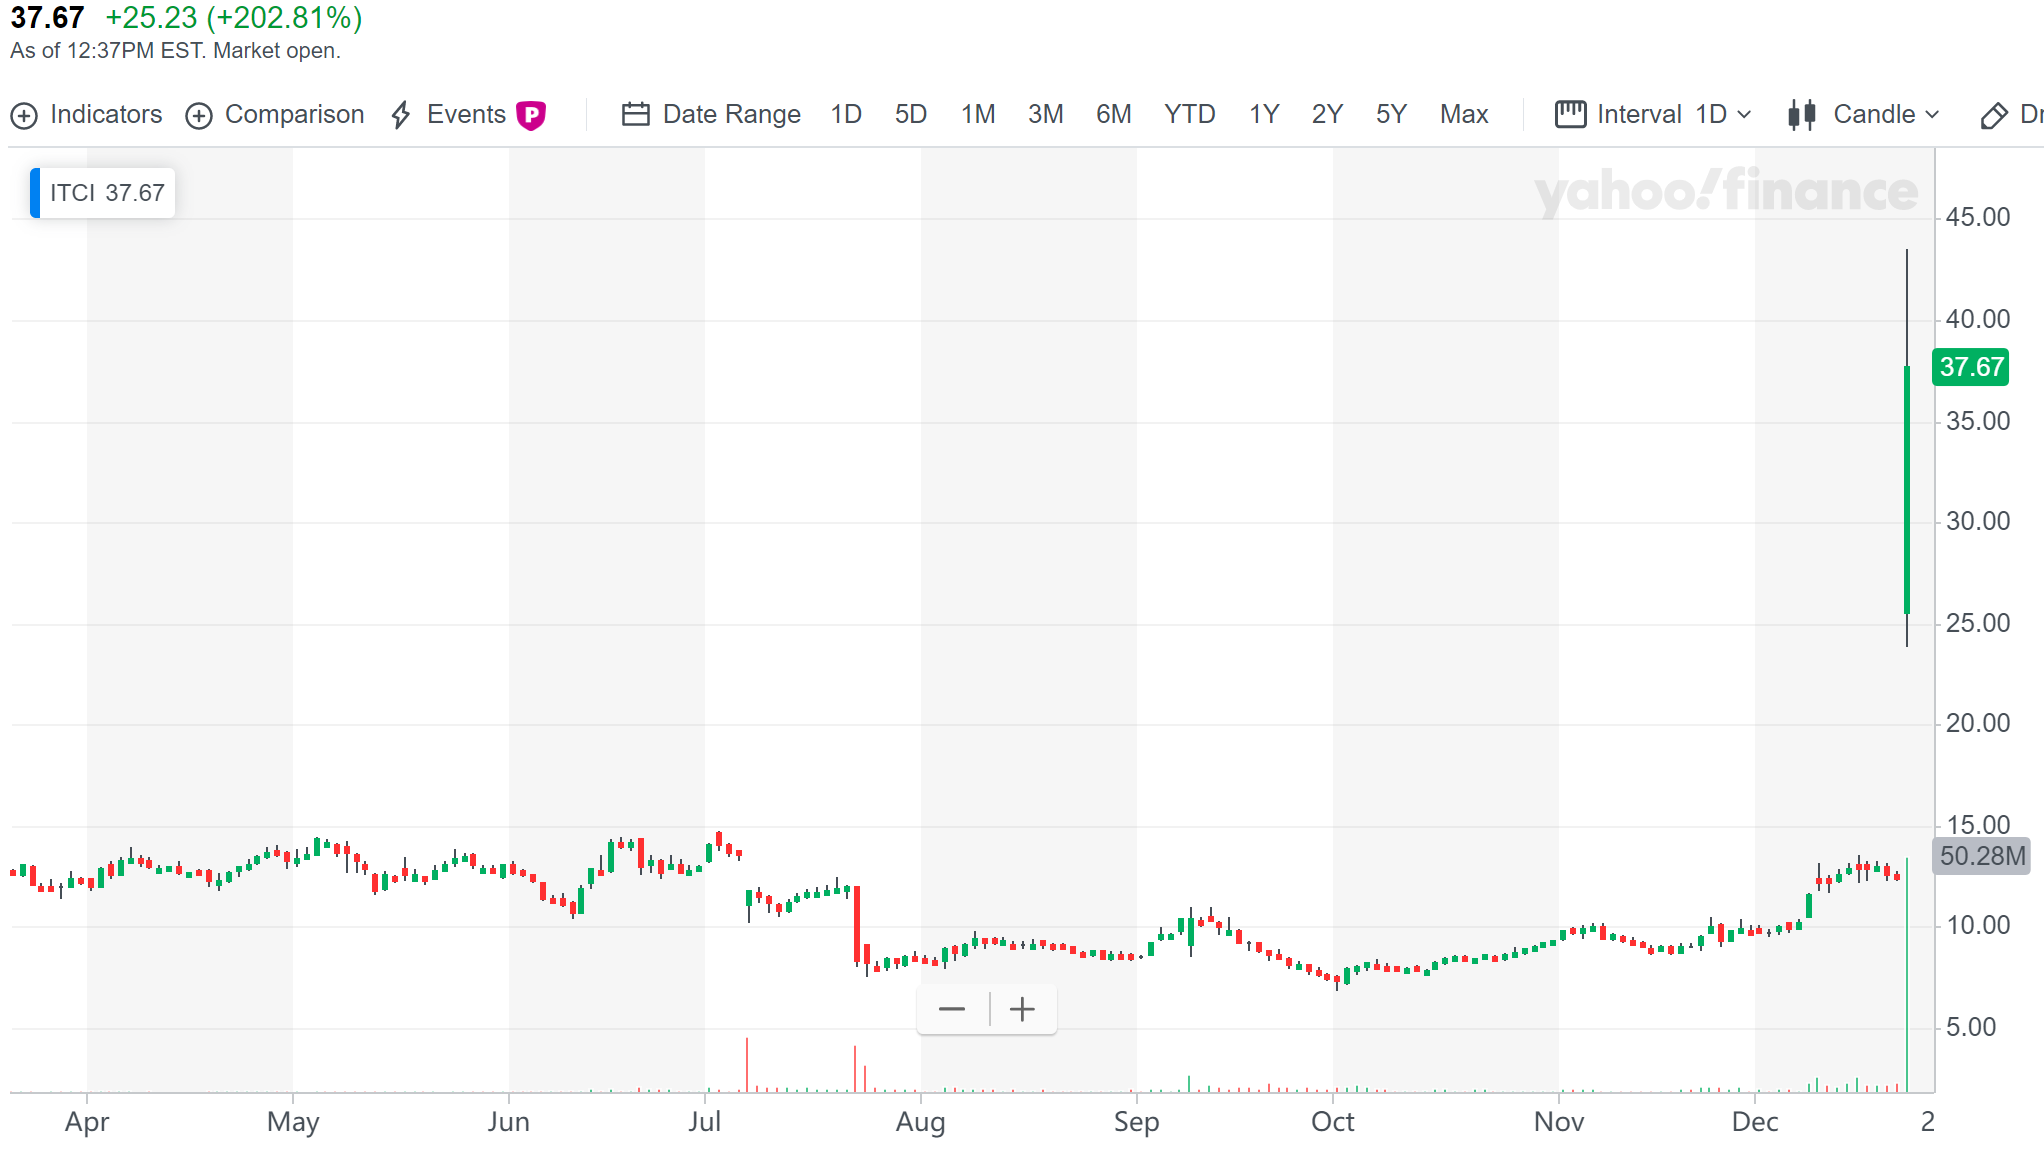Image resolution: width=2044 pixels, height=1156 pixels.
Task: Click the Interval ruler icon
Action: [x=1570, y=115]
